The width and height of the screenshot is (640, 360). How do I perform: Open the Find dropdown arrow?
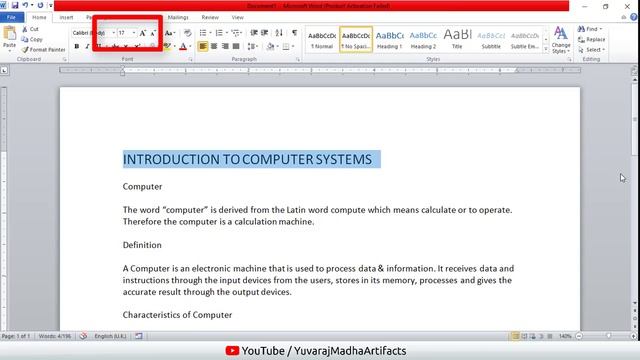pos(601,29)
